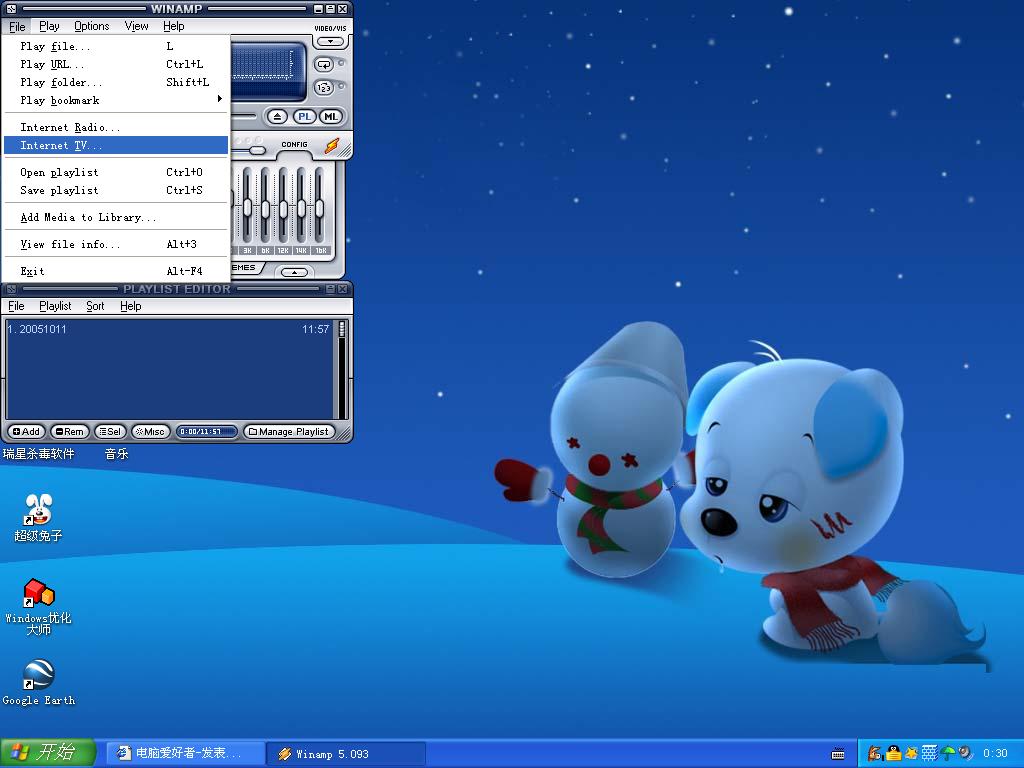Screen dimensions: 1024x768
Task: Open the CONFIG tab
Action: (295, 144)
